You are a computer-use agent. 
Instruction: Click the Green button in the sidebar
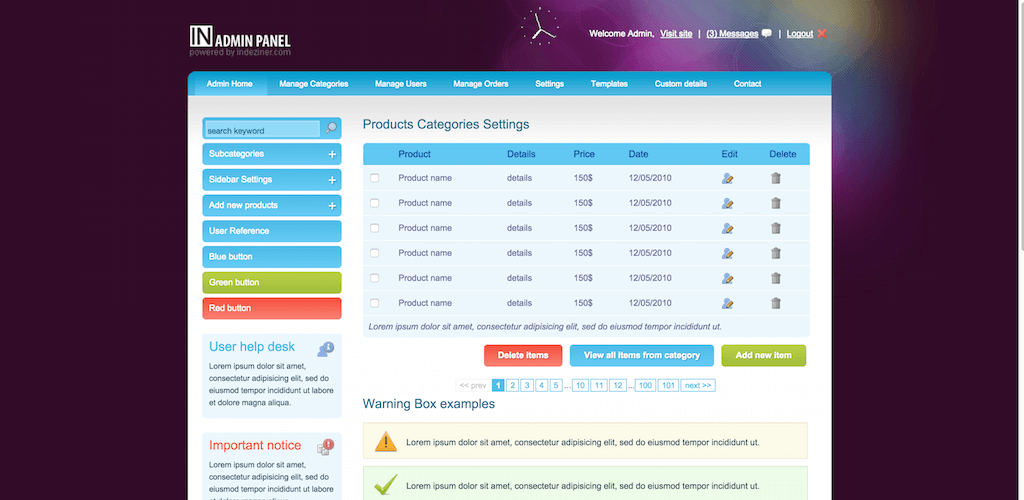point(272,283)
